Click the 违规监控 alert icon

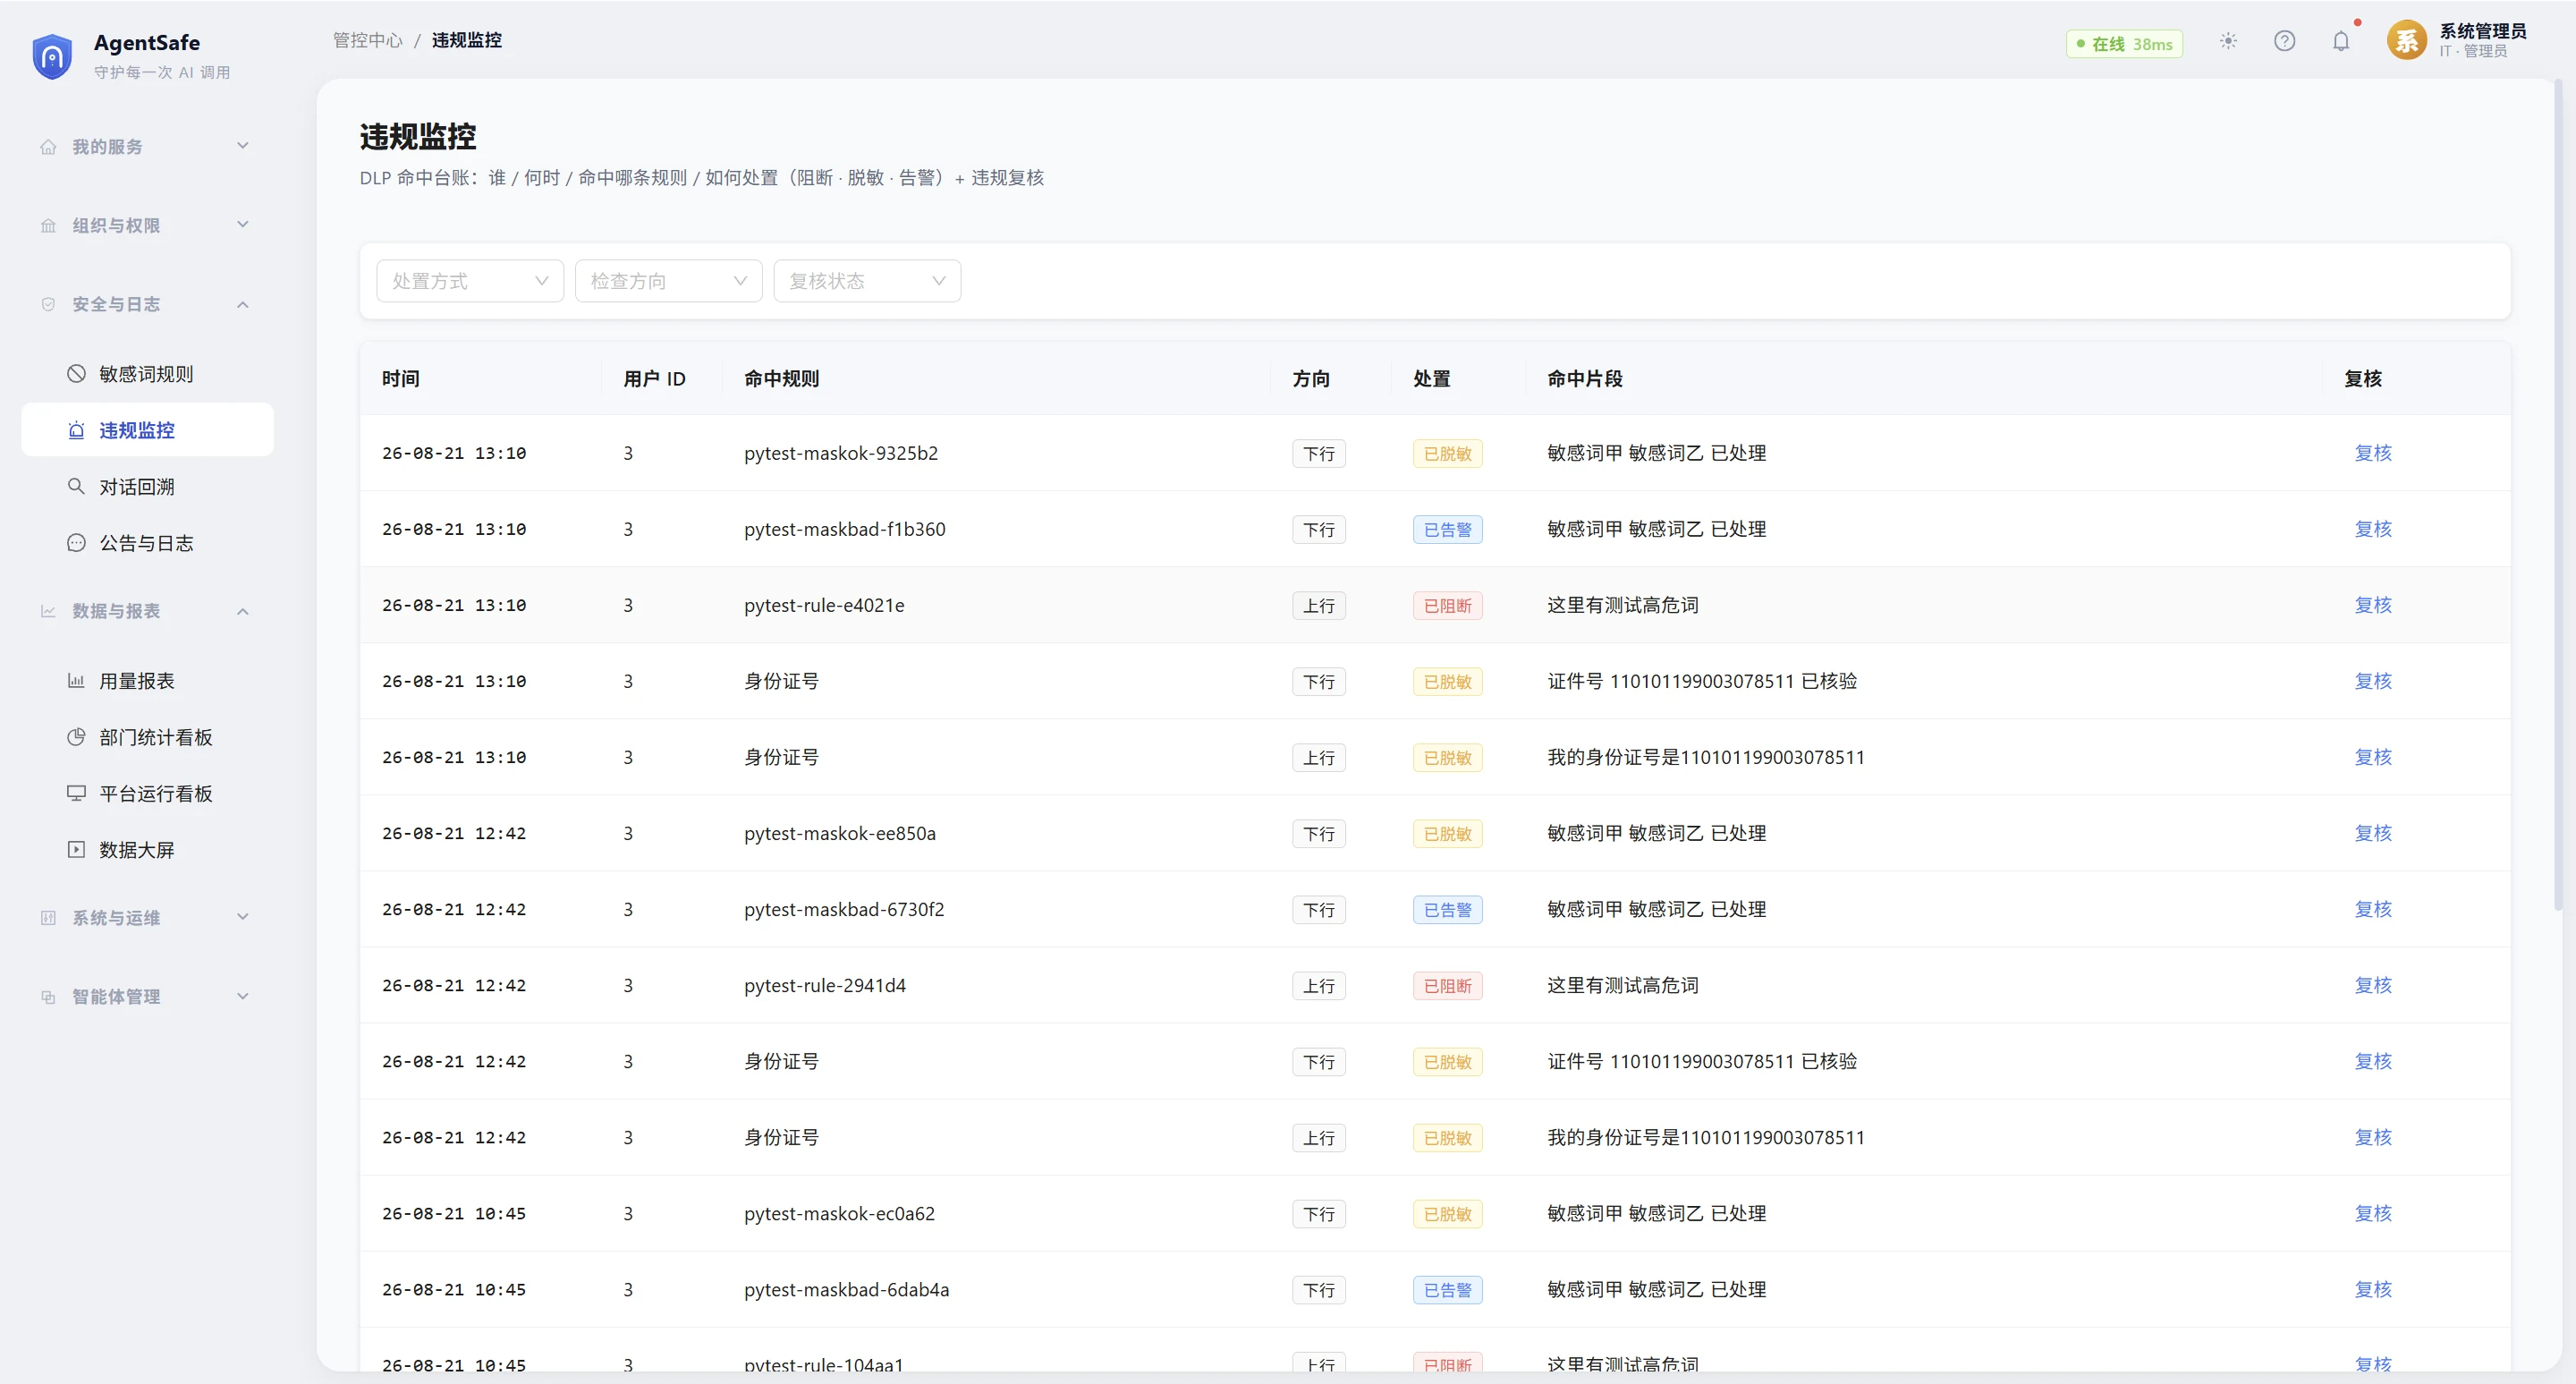click(x=76, y=430)
